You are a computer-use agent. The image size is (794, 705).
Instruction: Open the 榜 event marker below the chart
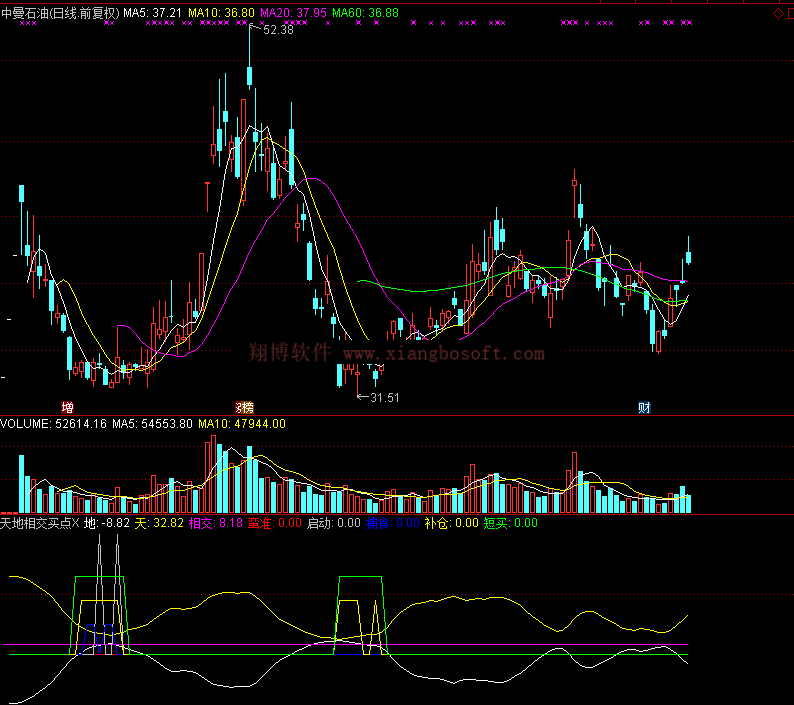pos(244,408)
